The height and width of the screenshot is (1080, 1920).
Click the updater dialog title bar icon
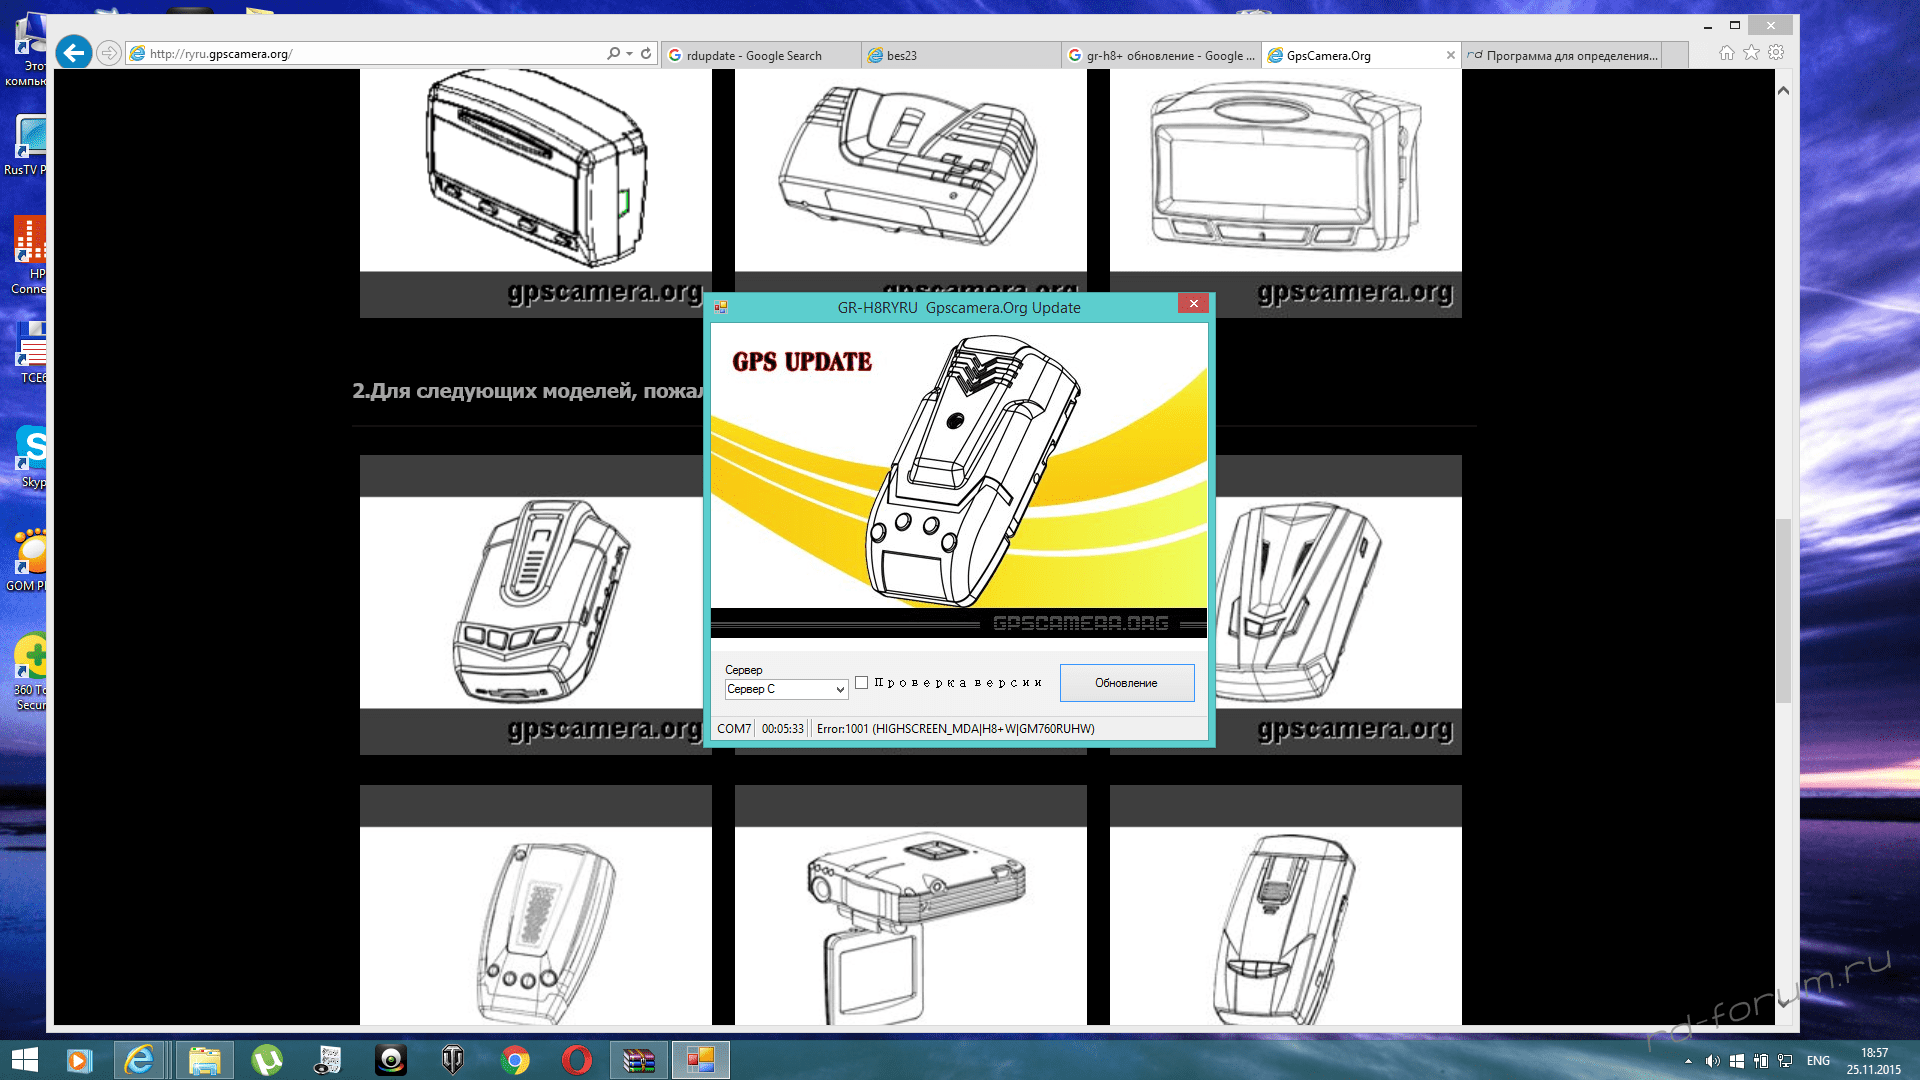coord(720,307)
